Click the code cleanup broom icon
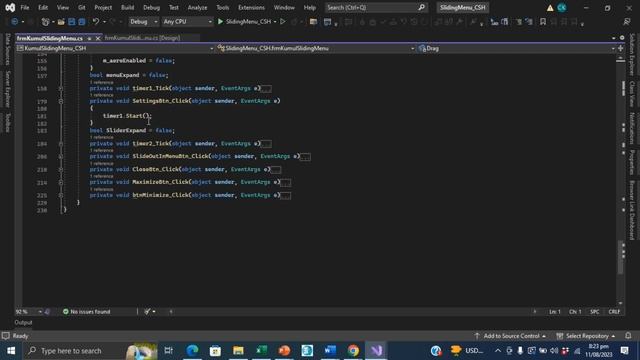 (x=147, y=311)
